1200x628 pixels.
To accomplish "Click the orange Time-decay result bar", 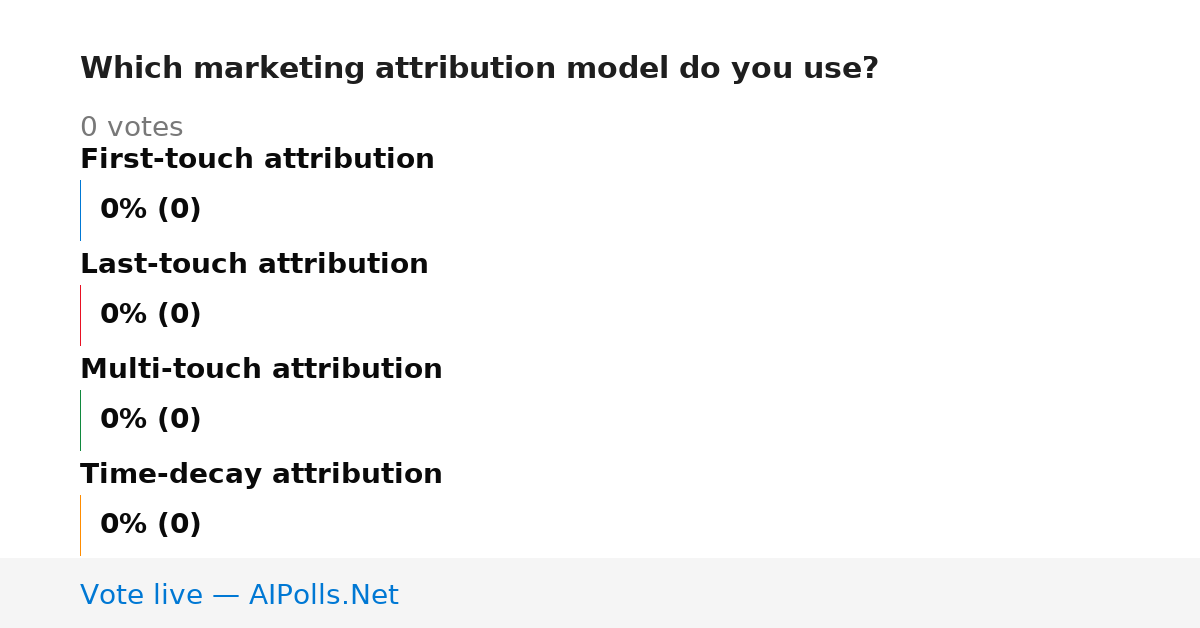I will (80, 525).
